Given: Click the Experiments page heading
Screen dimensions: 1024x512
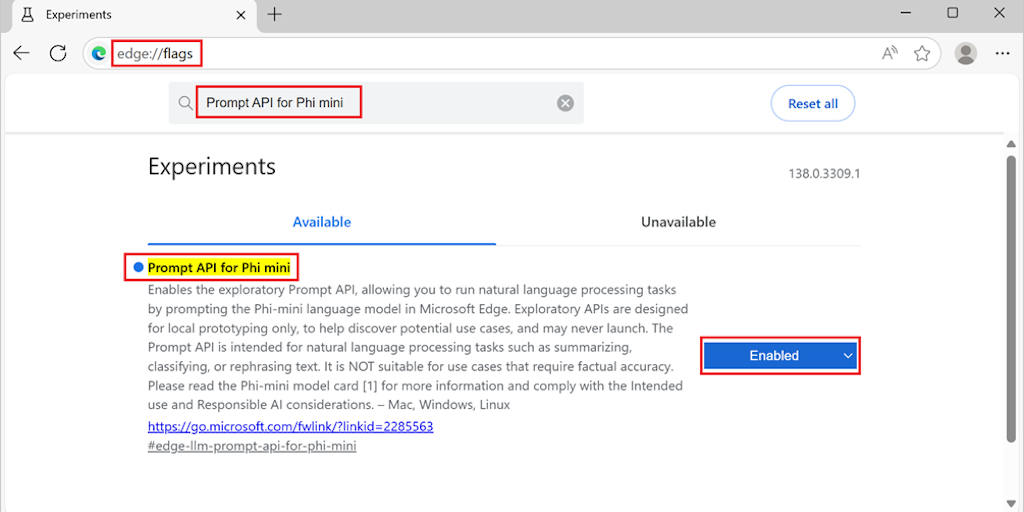Looking at the screenshot, I should point(212,167).
